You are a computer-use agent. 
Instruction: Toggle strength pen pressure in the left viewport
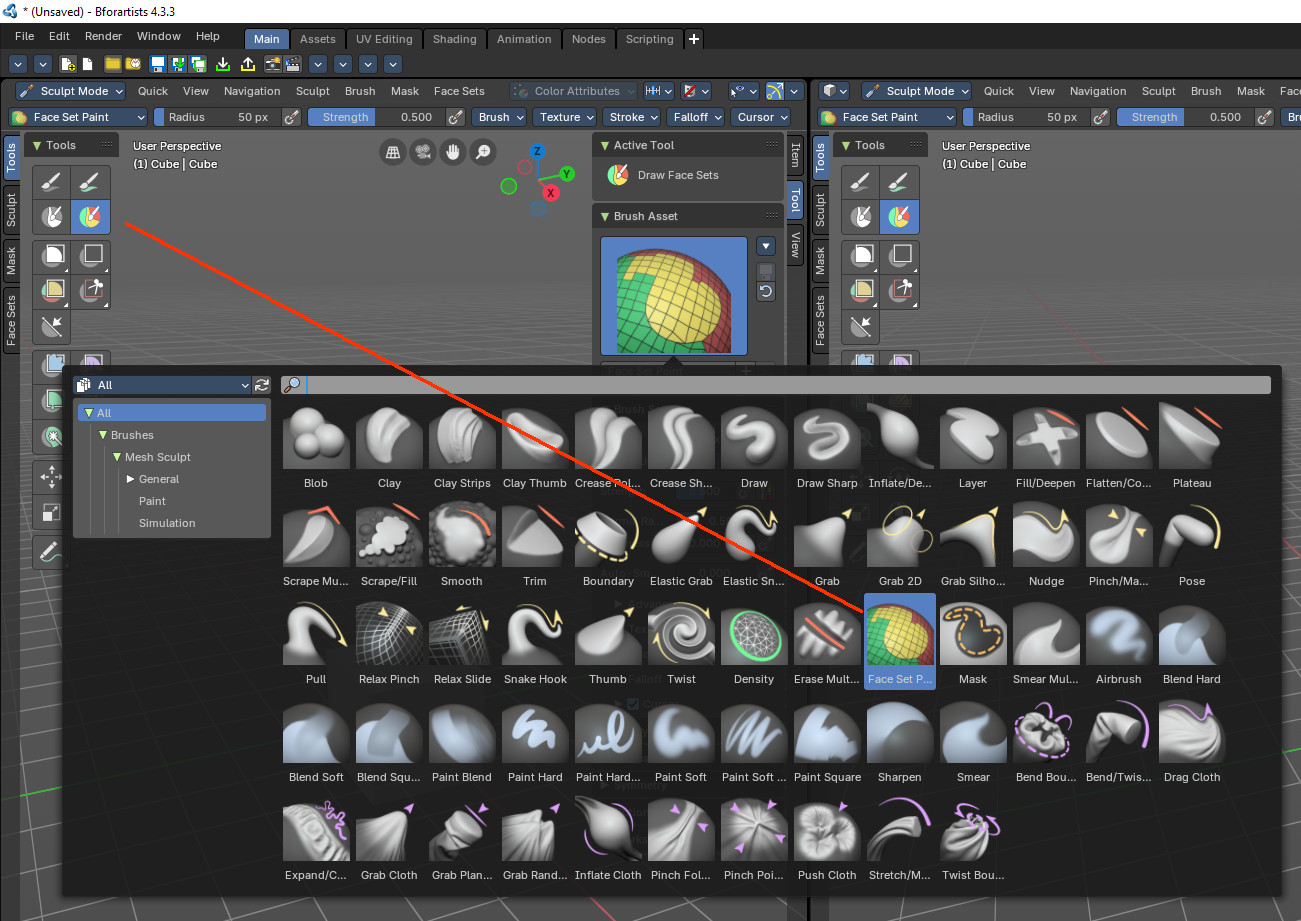pyautogui.click(x=454, y=117)
